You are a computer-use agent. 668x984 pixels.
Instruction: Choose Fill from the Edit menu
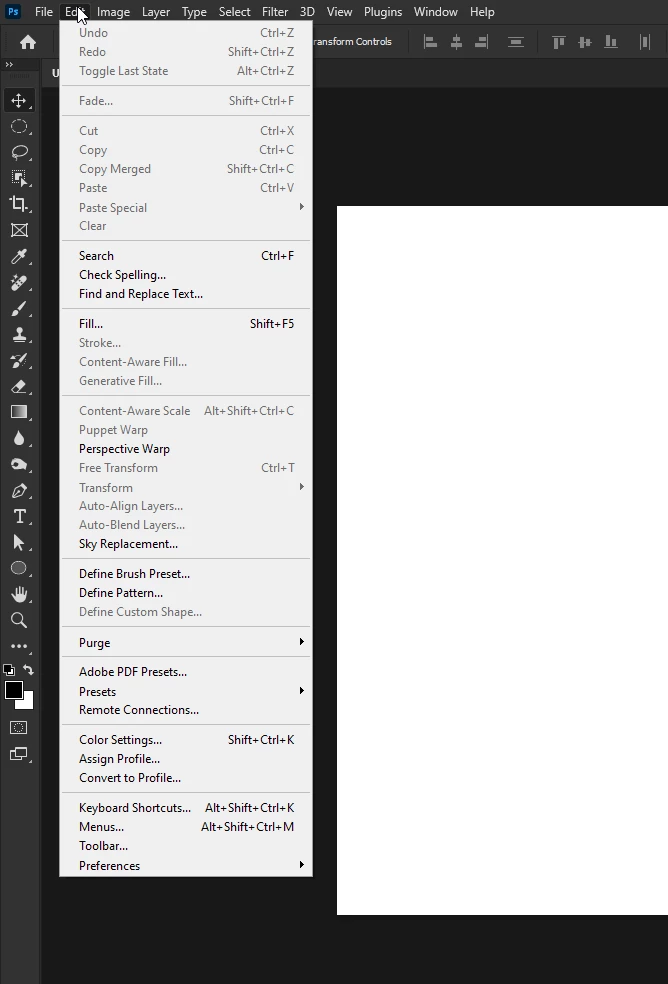point(186,324)
